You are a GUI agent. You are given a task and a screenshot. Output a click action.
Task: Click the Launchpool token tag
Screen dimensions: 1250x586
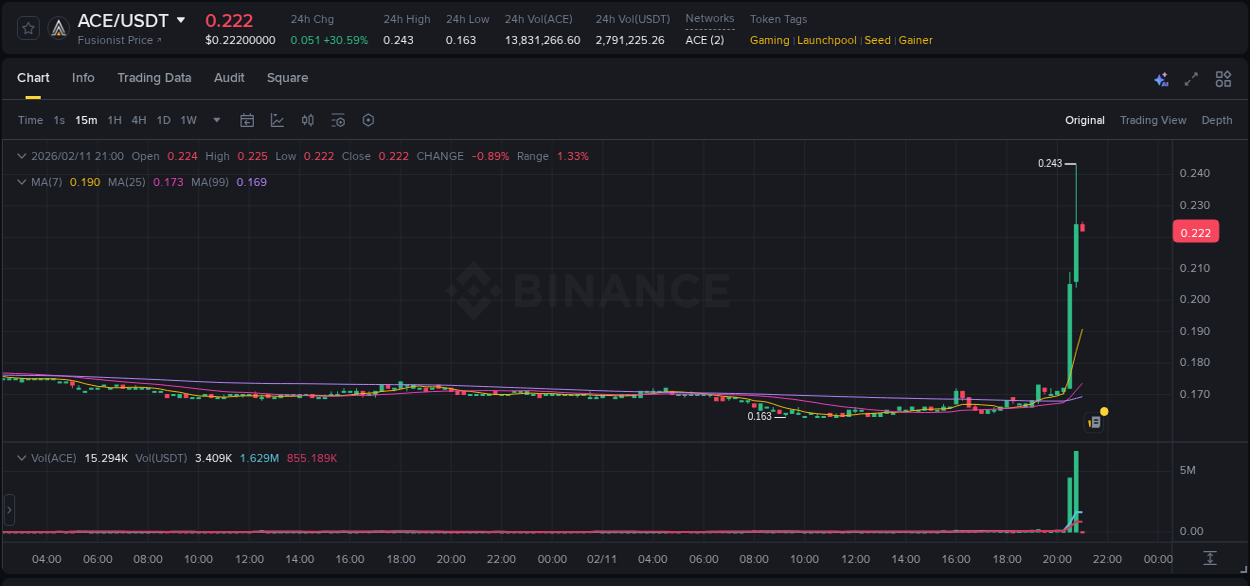coord(826,40)
